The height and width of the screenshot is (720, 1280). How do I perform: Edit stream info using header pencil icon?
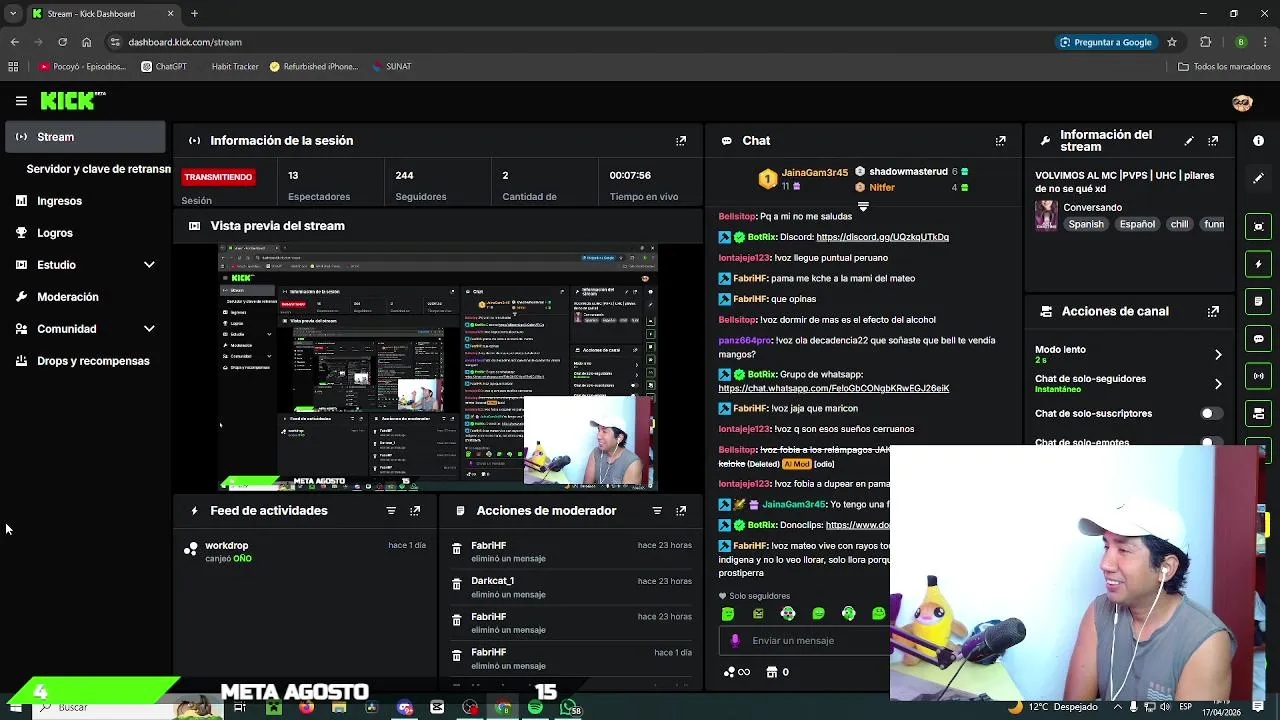(1189, 141)
